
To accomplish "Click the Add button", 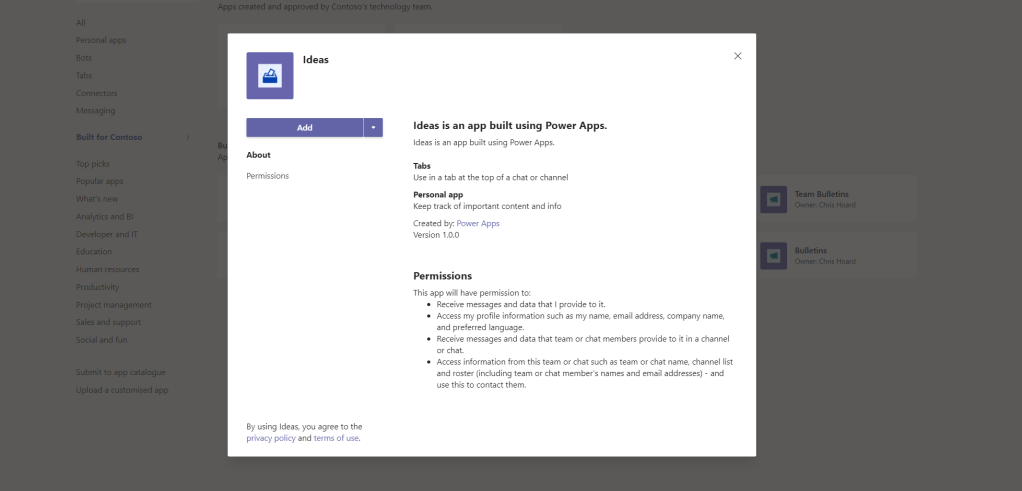I will point(304,128).
